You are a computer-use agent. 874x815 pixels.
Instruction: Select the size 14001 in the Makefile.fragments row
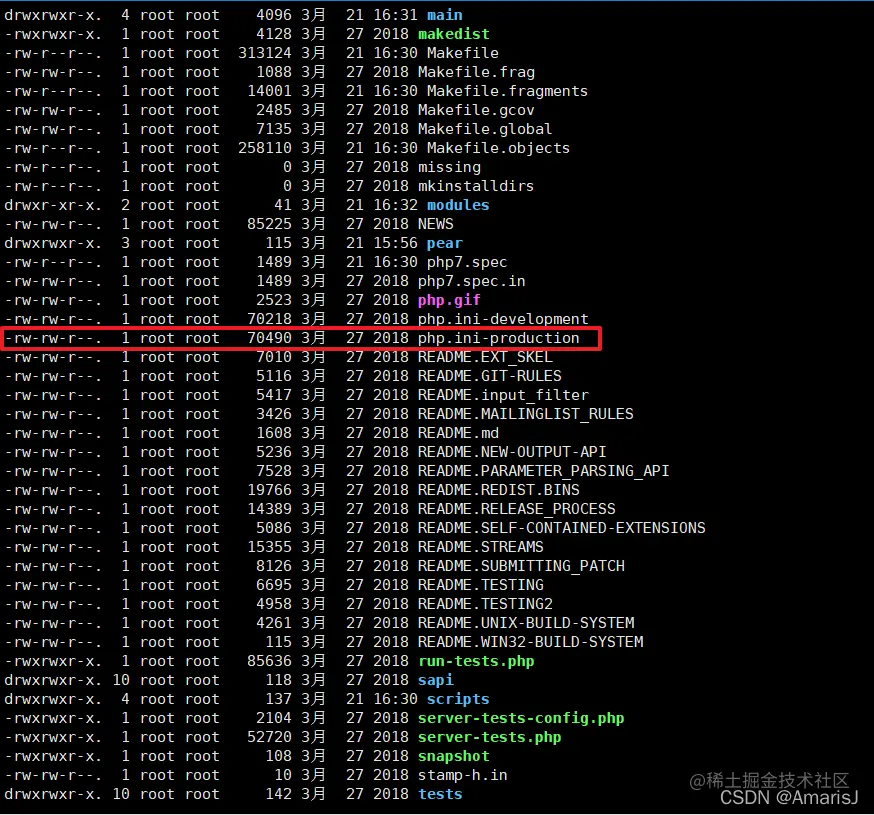[269, 91]
